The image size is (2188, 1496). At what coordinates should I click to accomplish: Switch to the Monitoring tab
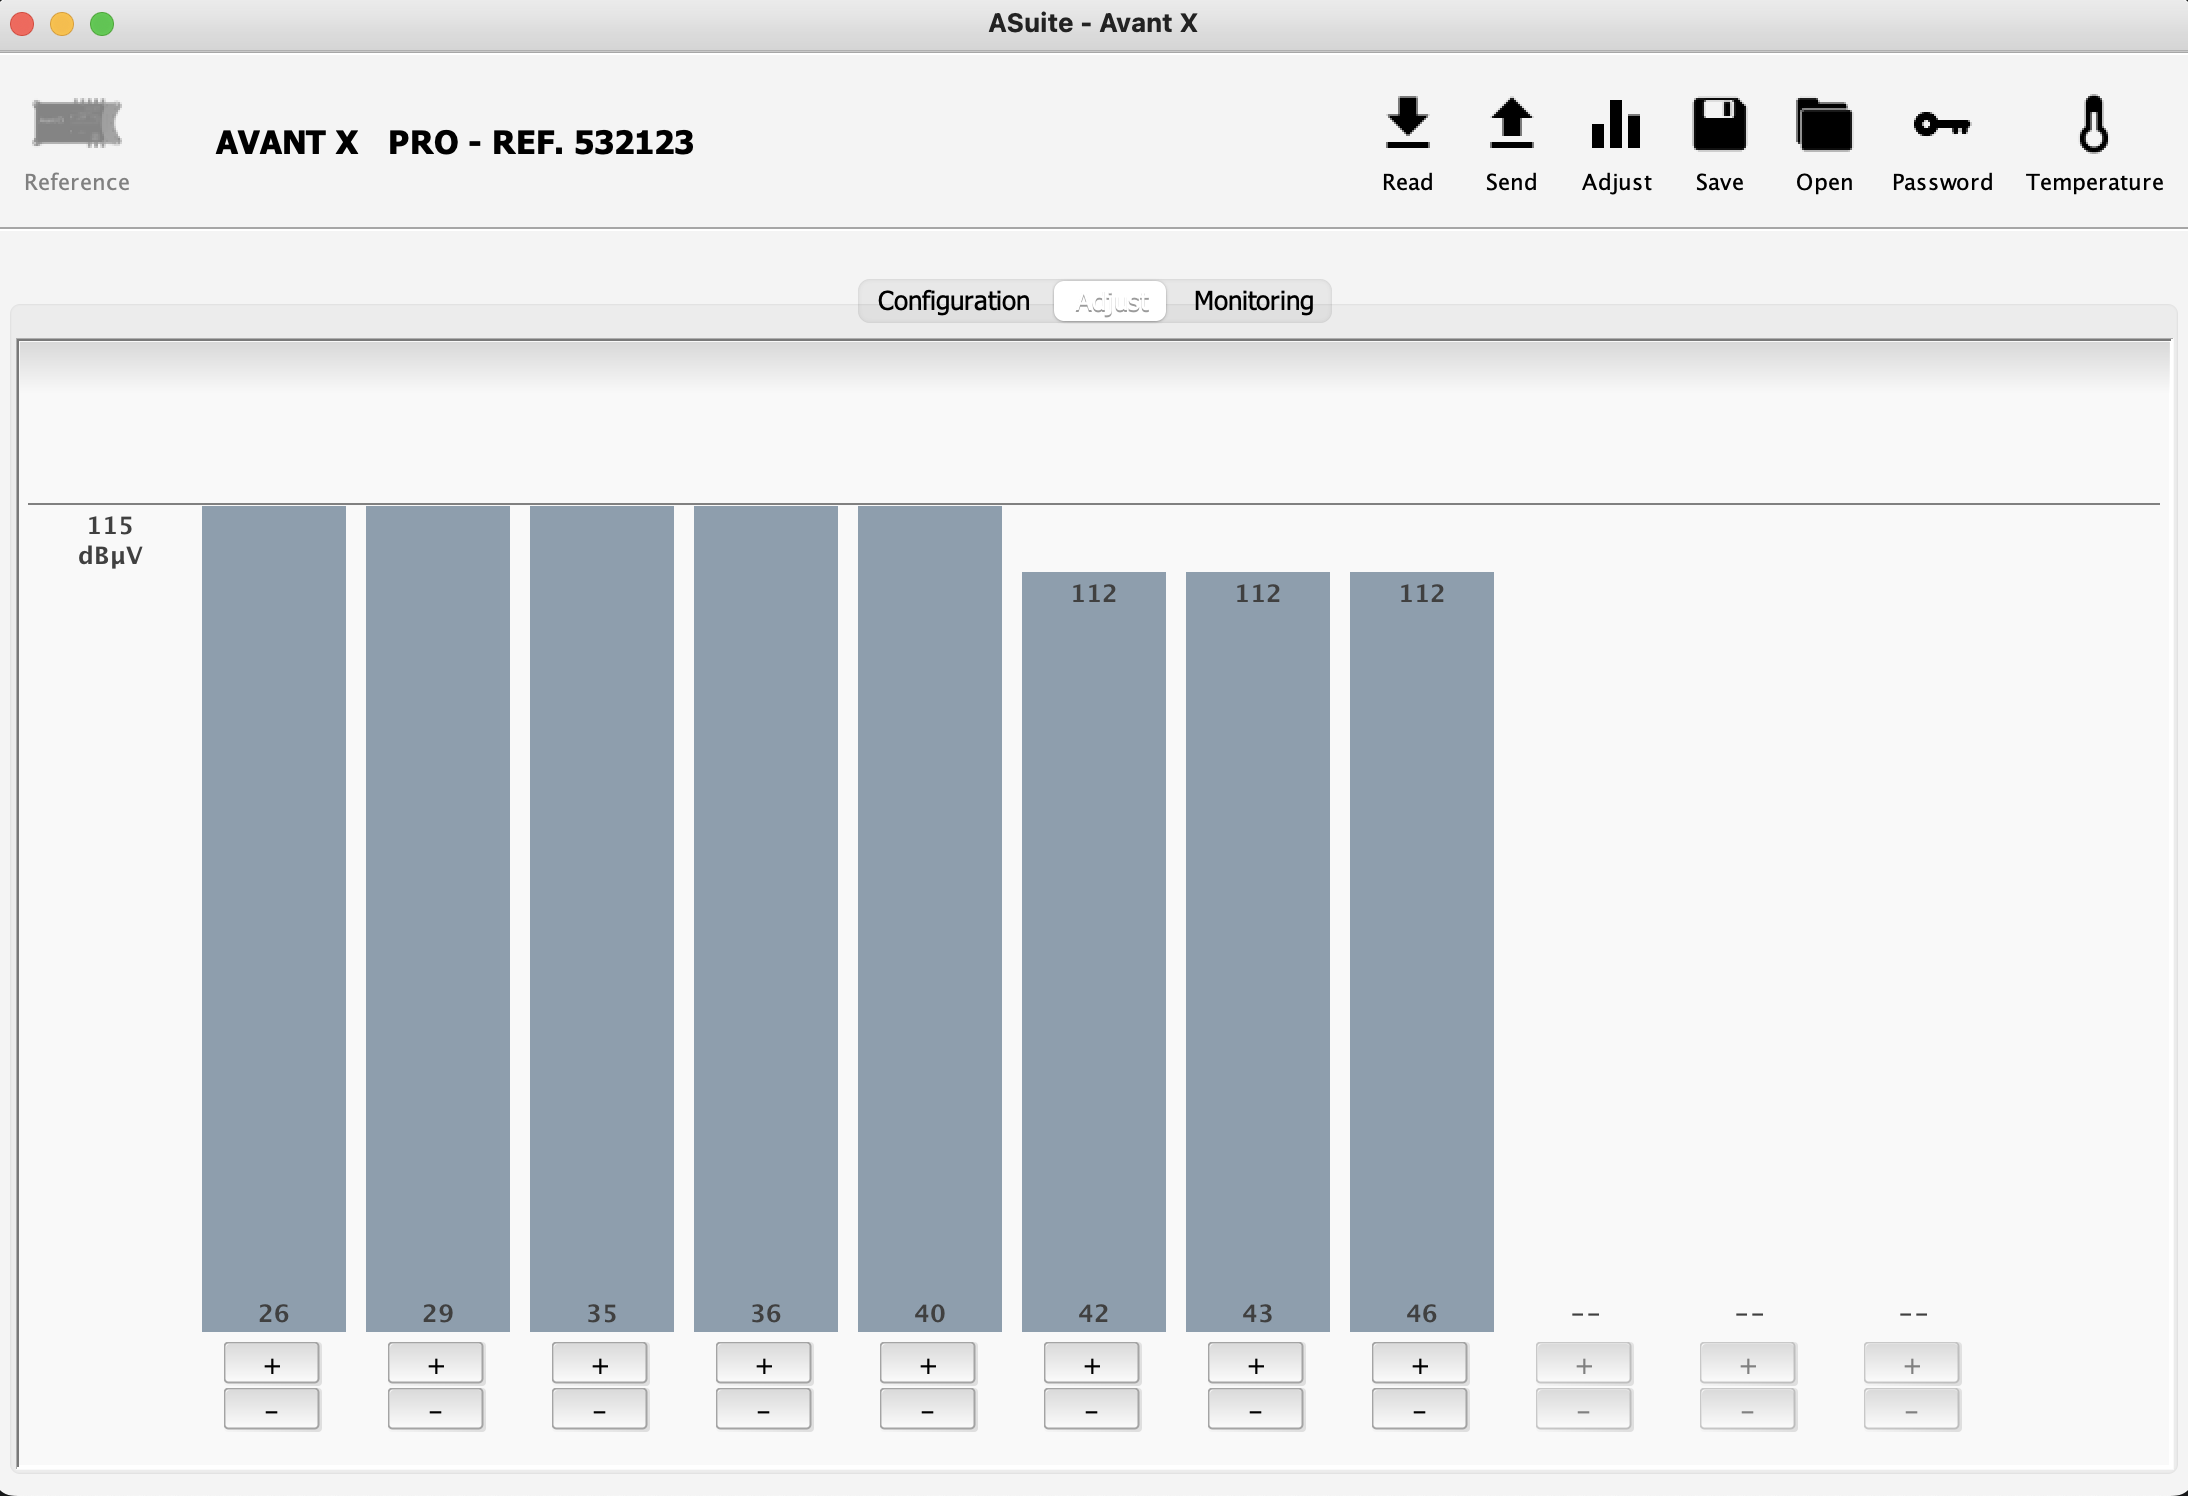(x=1253, y=301)
